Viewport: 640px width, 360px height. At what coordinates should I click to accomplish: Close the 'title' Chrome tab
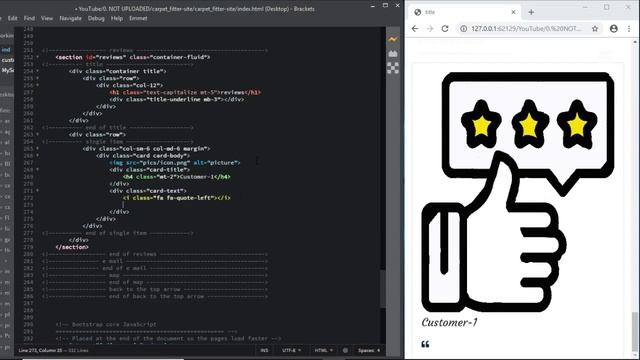513,12
